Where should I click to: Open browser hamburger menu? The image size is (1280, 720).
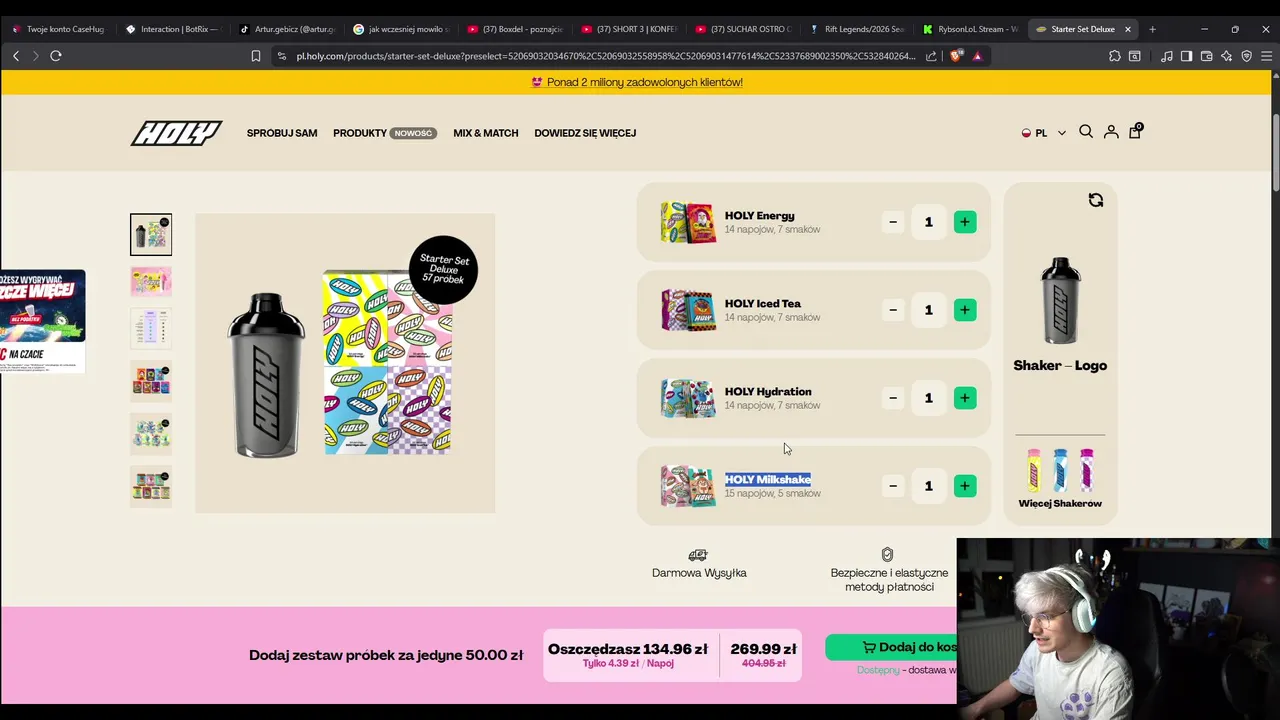tap(1266, 56)
